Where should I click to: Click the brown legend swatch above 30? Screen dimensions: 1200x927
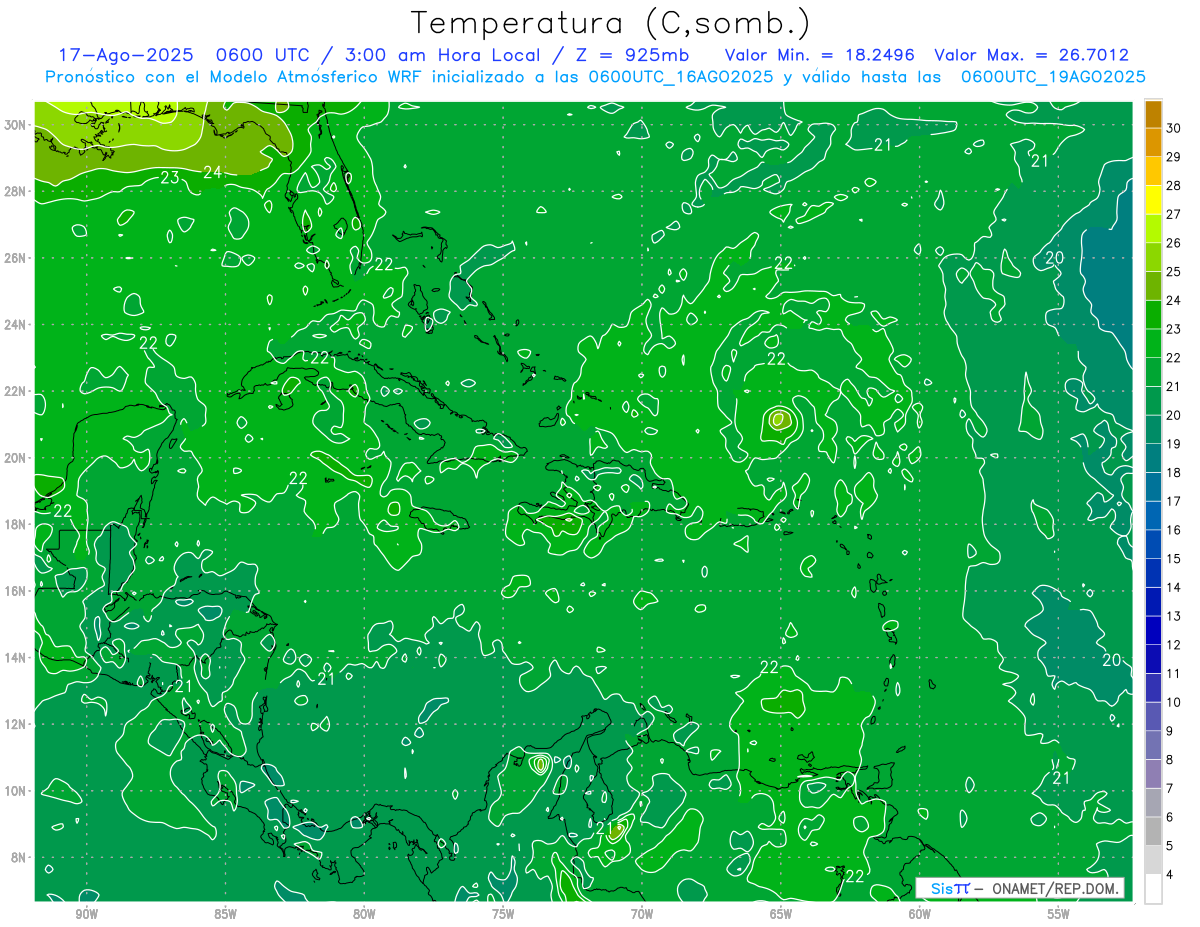[1153, 114]
